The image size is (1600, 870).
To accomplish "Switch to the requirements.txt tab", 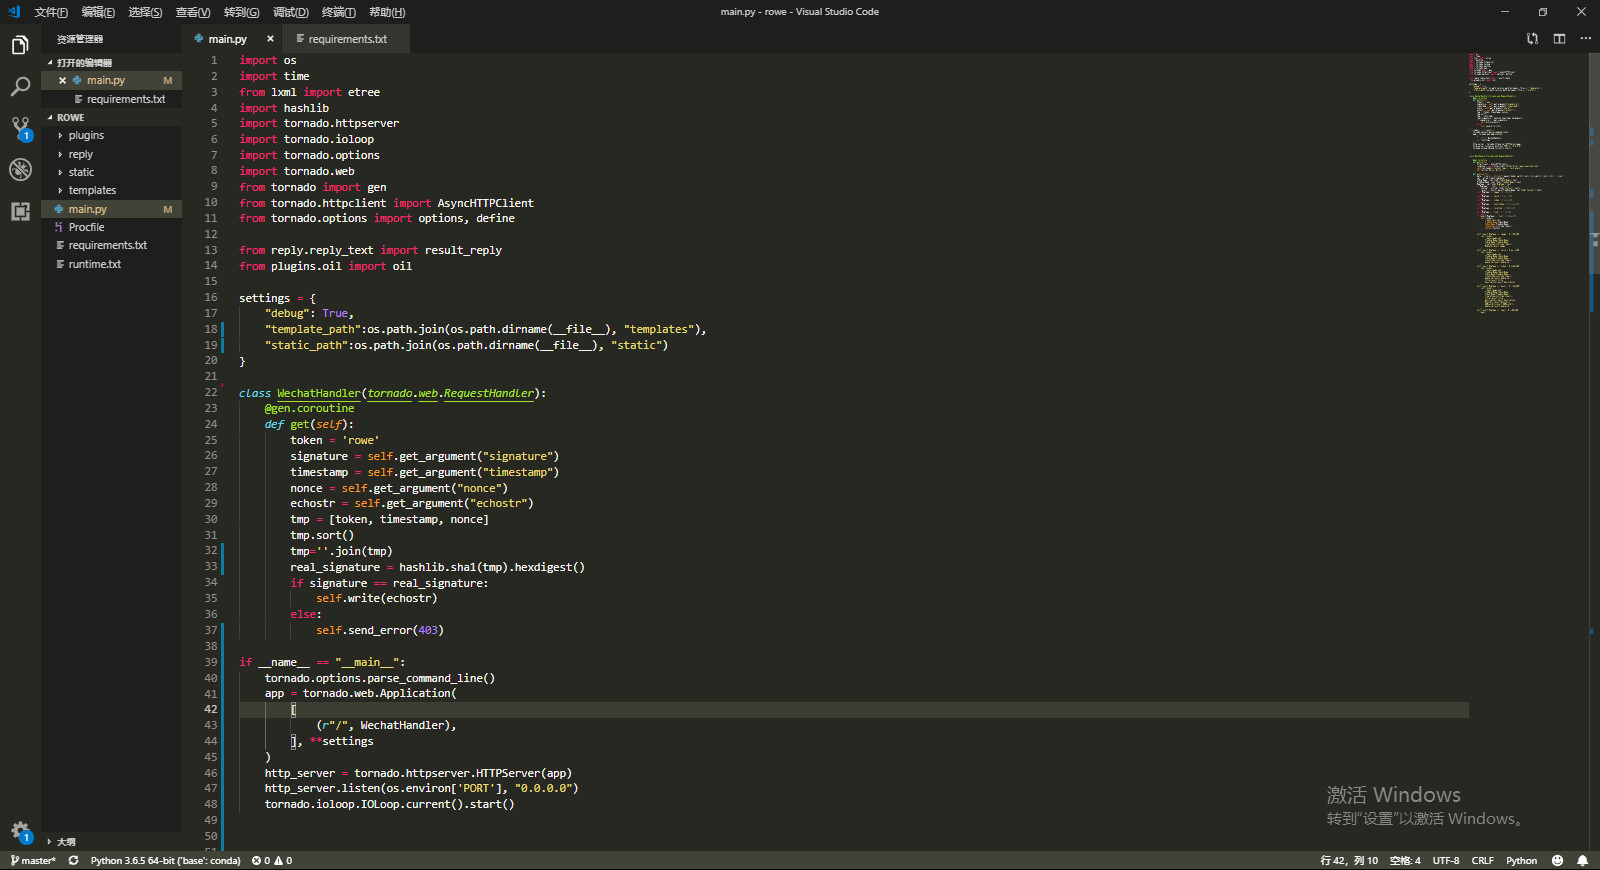I will tap(347, 39).
